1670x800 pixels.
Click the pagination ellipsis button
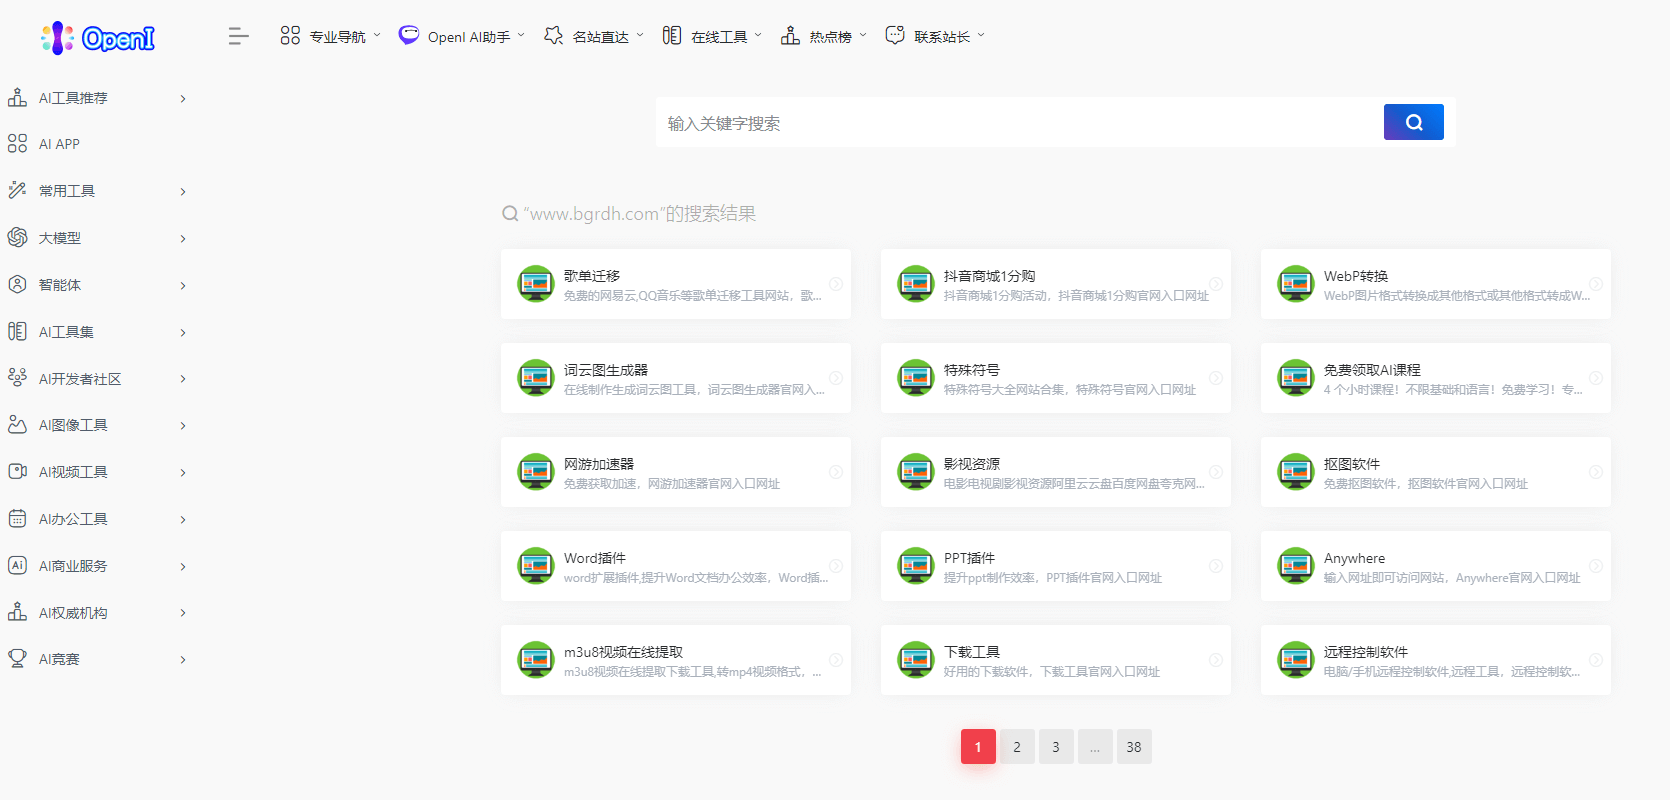pyautogui.click(x=1095, y=747)
